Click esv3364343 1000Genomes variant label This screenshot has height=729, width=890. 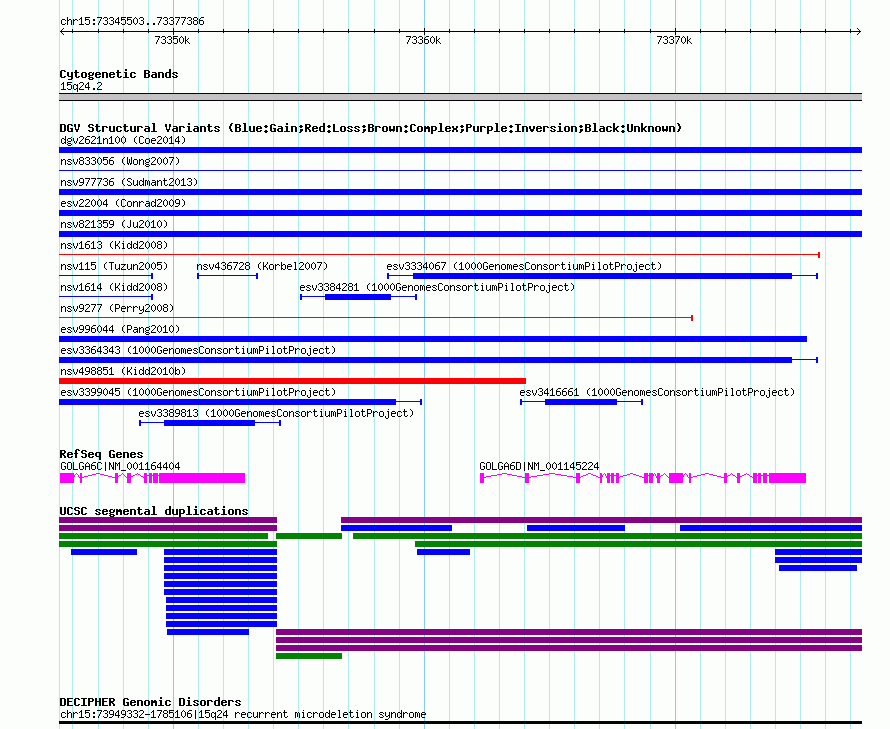tap(198, 350)
